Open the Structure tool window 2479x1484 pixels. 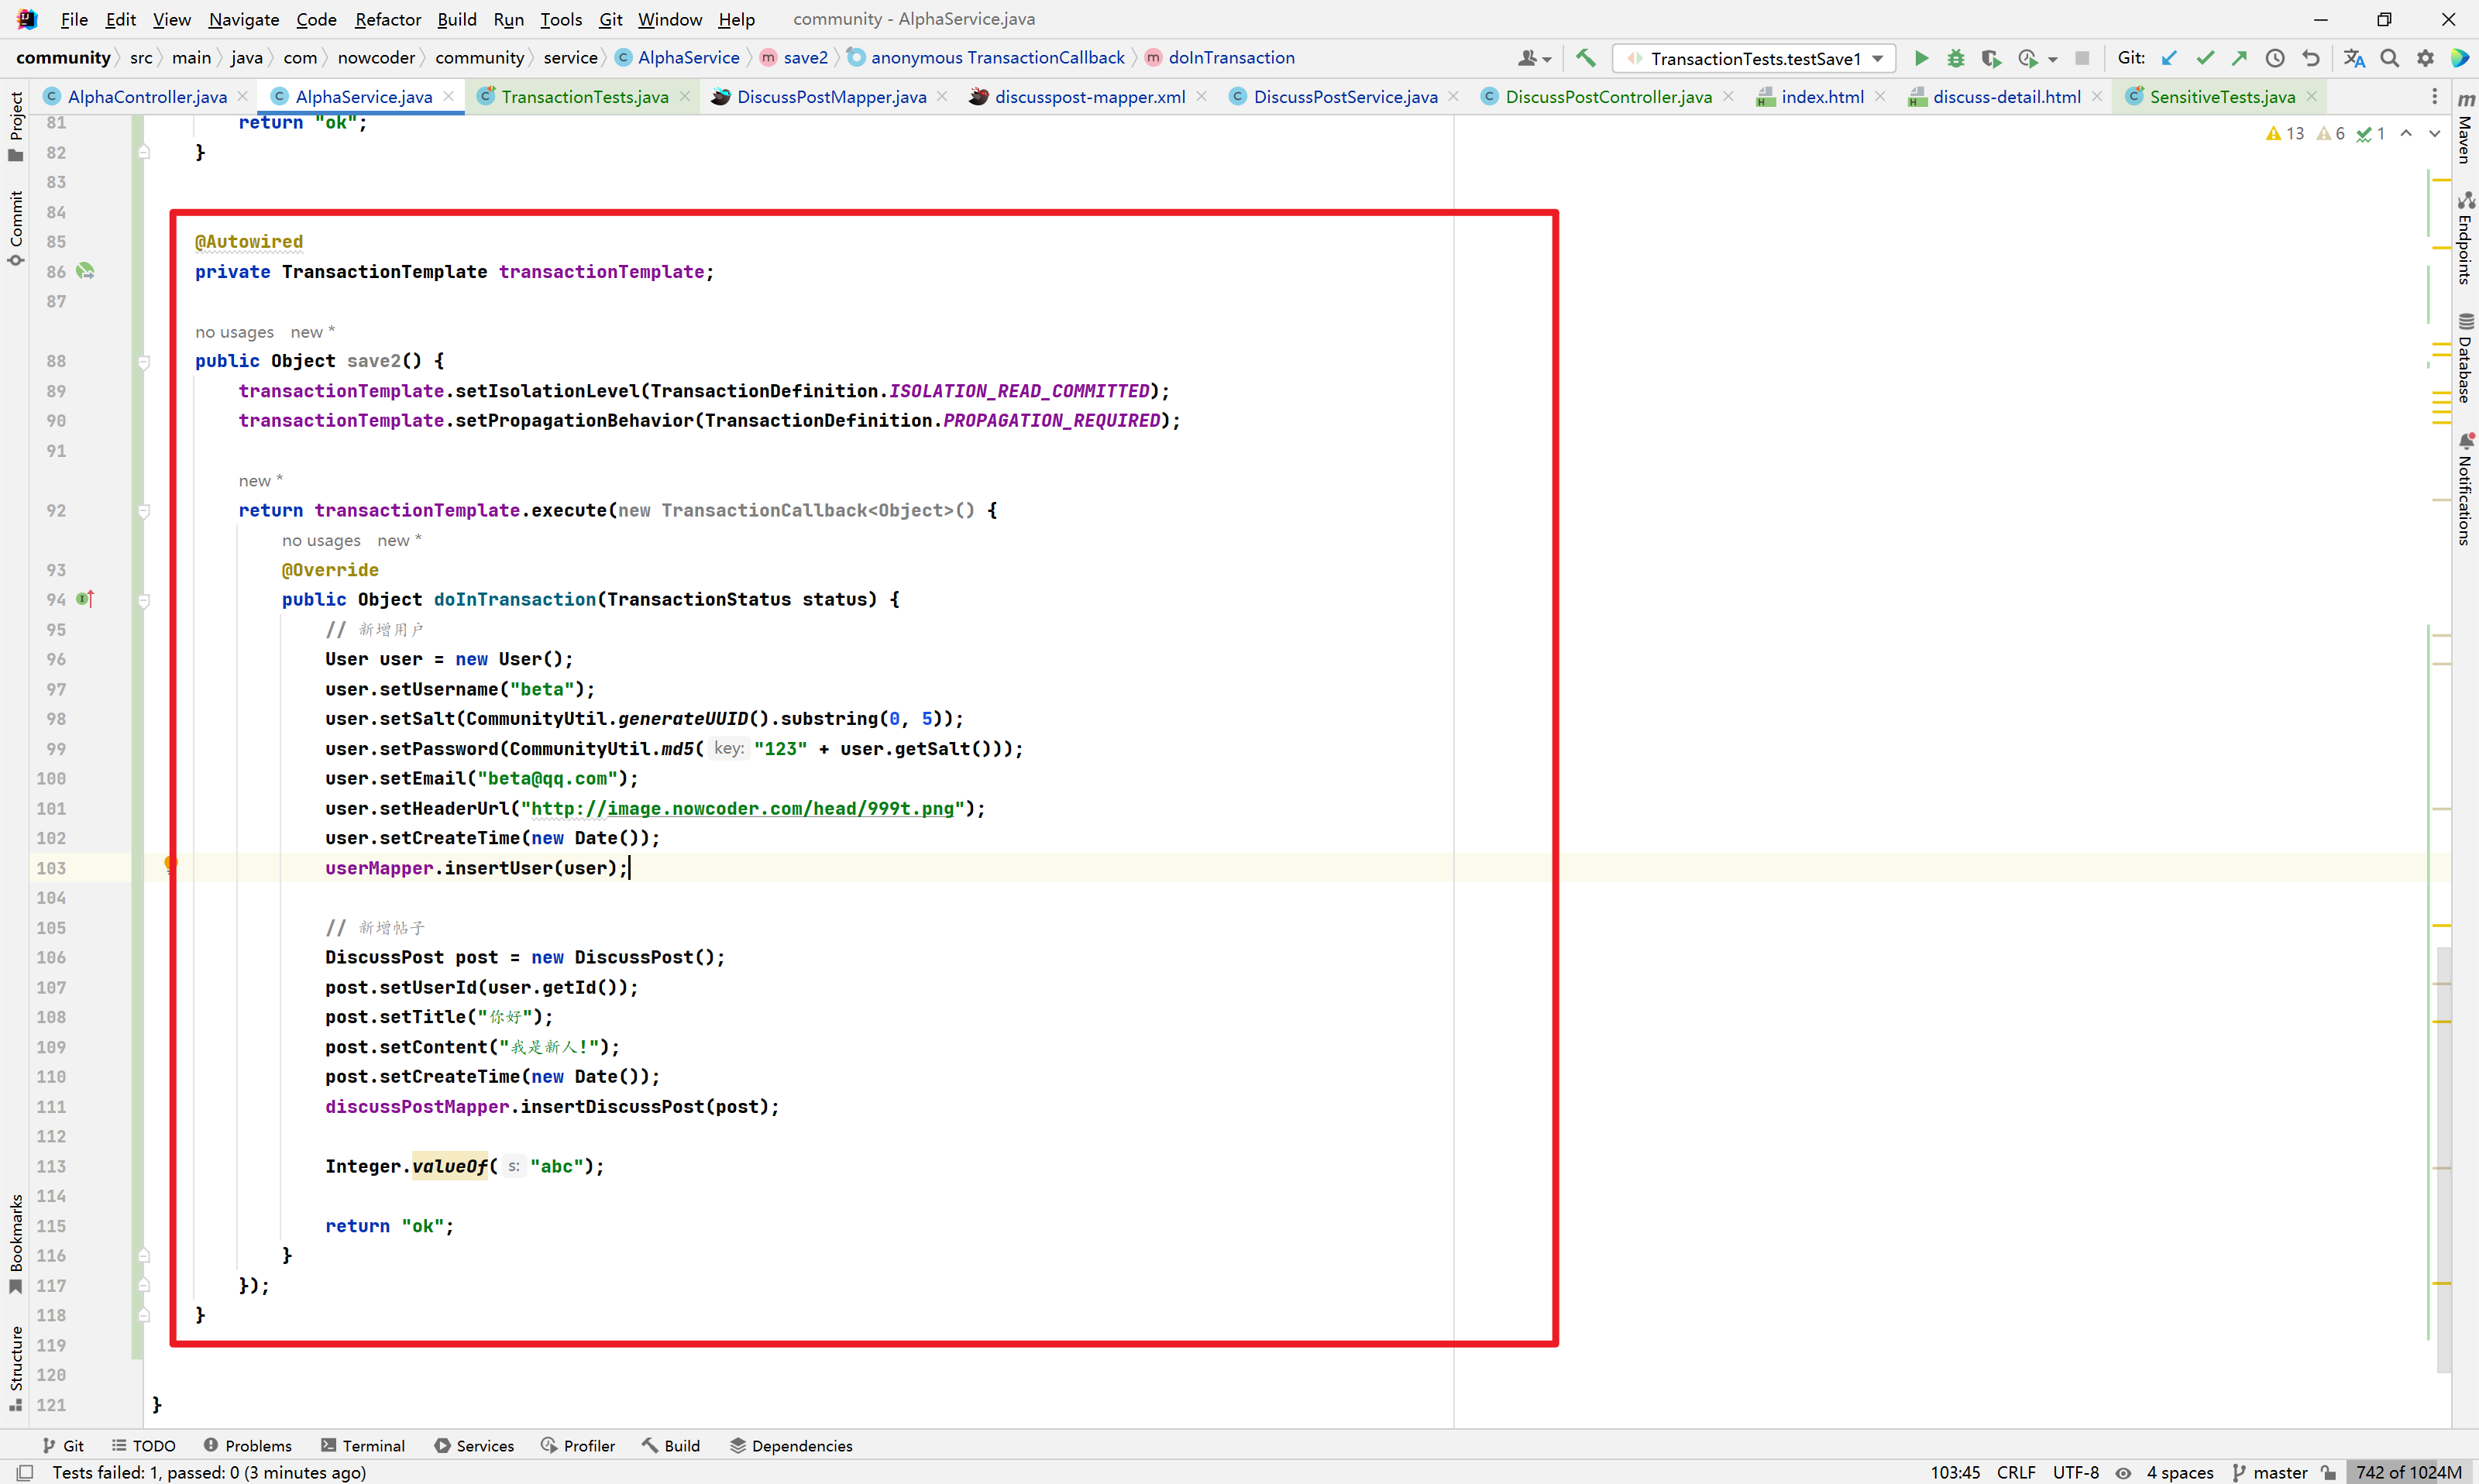click(x=15, y=1368)
